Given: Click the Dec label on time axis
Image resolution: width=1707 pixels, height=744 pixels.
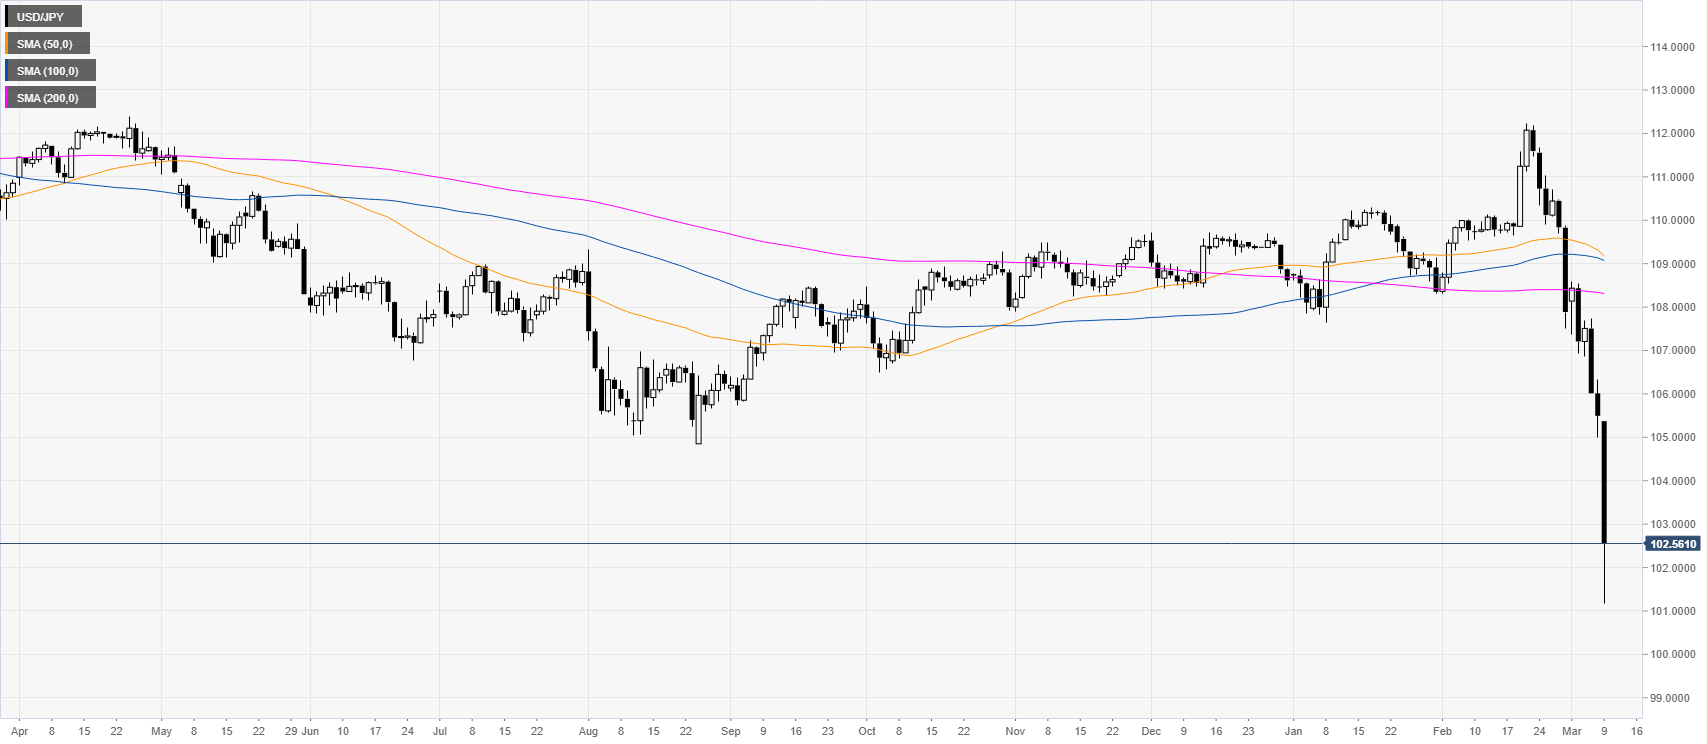Looking at the screenshot, I should tap(1151, 731).
